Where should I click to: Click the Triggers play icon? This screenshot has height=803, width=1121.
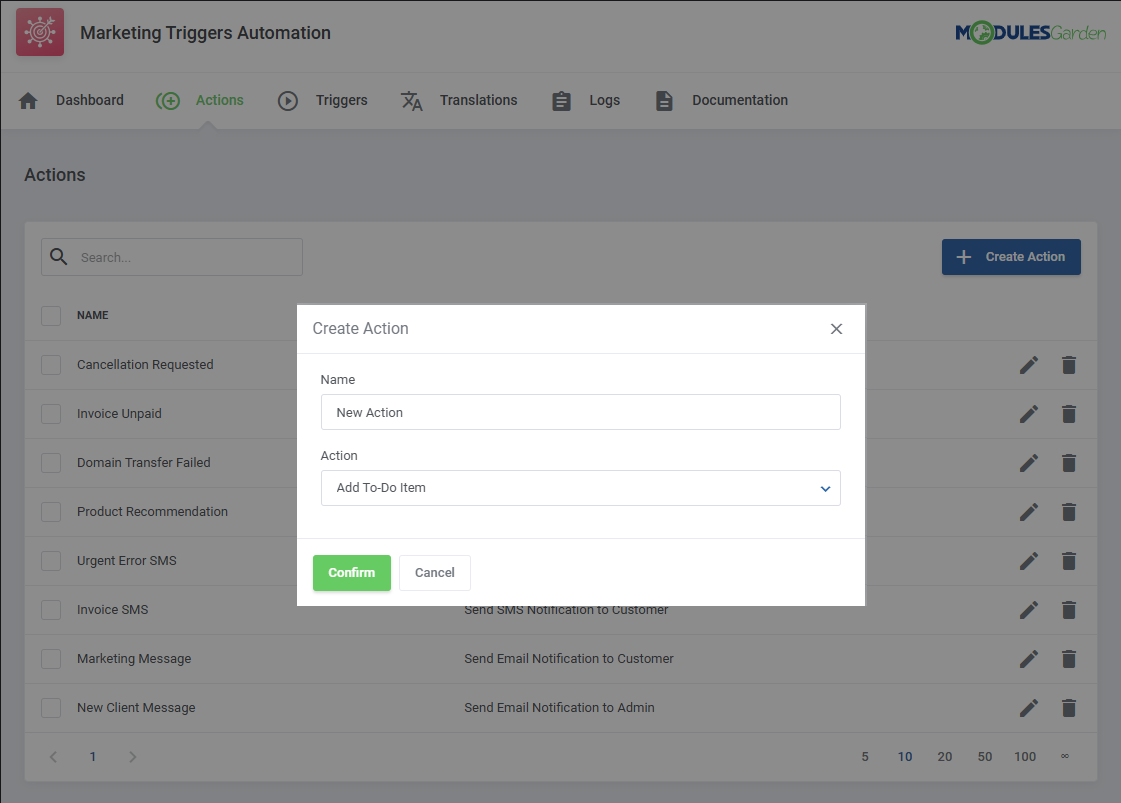(287, 101)
